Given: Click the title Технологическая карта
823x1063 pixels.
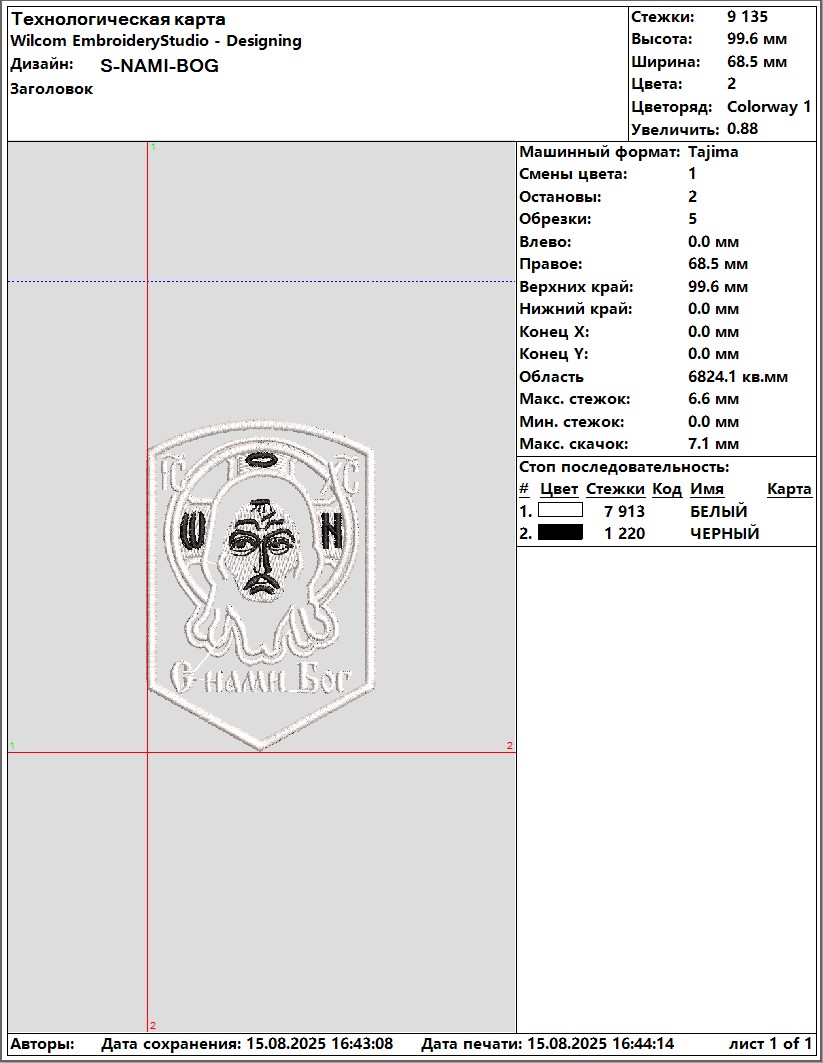Looking at the screenshot, I should click(118, 19).
